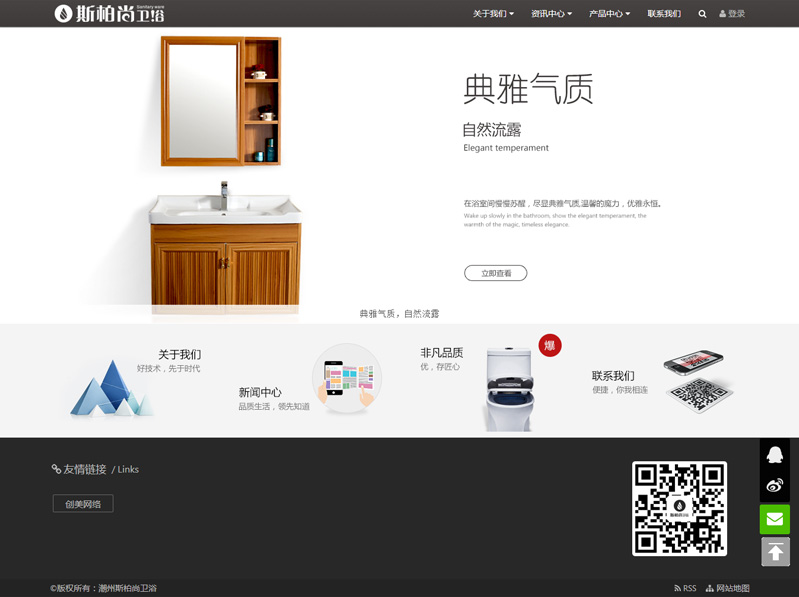Open the 新闻中心 section heading
Viewport: 799px width, 597px height.
(x=260, y=392)
